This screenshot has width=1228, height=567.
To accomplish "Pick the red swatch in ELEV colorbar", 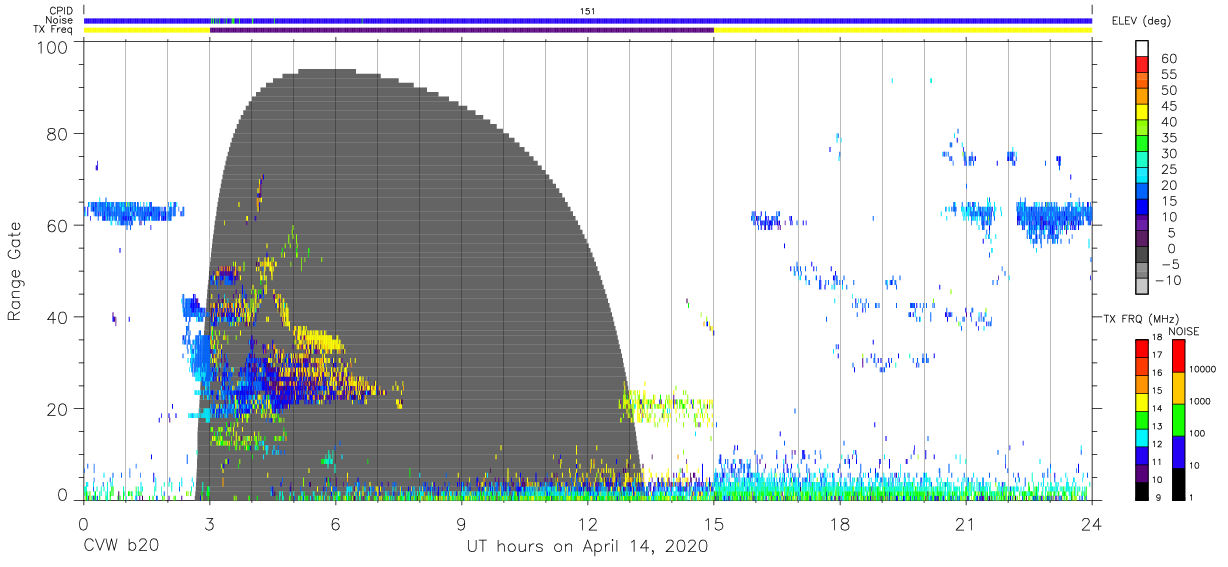I will pyautogui.click(x=1142, y=65).
